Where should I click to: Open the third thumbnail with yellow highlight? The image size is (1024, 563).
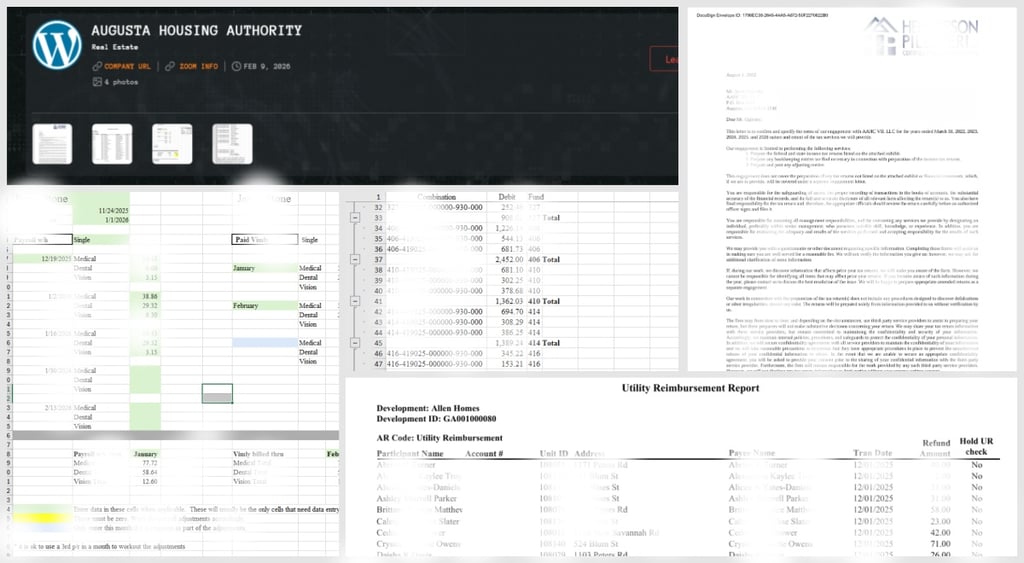172,144
